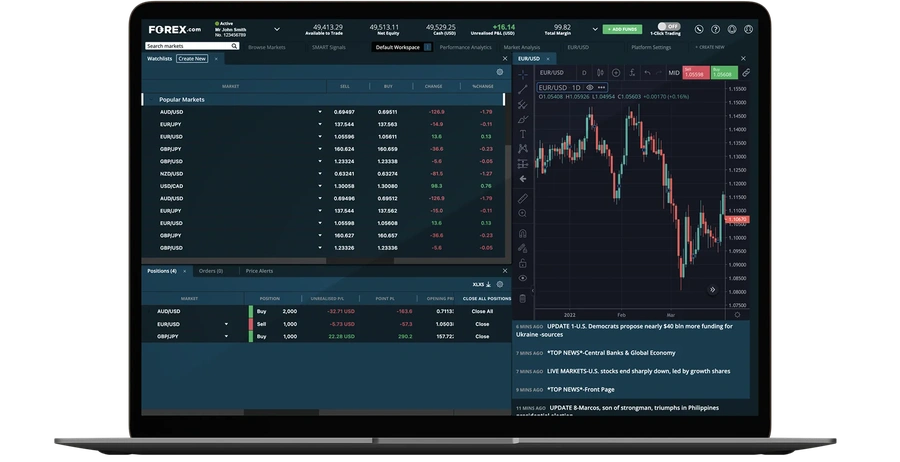Viewport: 900px width, 462px height.
Task: Click the green Add Funds button
Action: 622,29
